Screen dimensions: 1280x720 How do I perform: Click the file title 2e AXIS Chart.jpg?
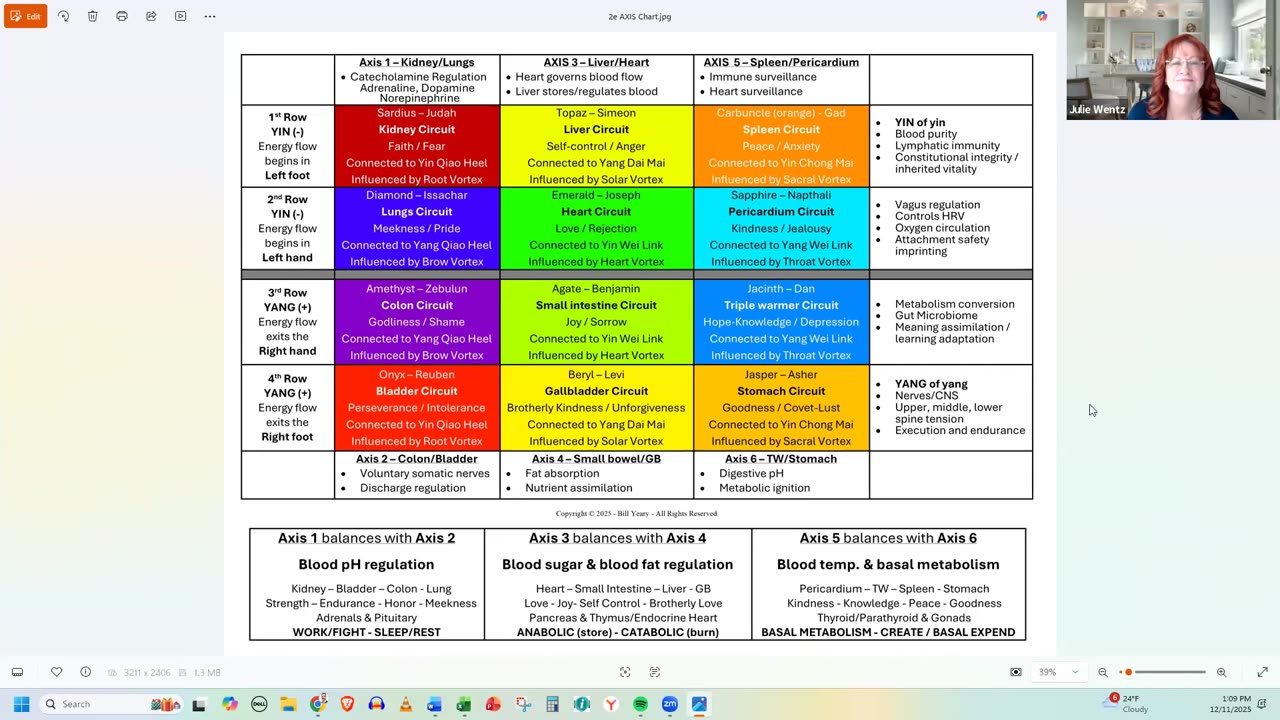click(640, 16)
